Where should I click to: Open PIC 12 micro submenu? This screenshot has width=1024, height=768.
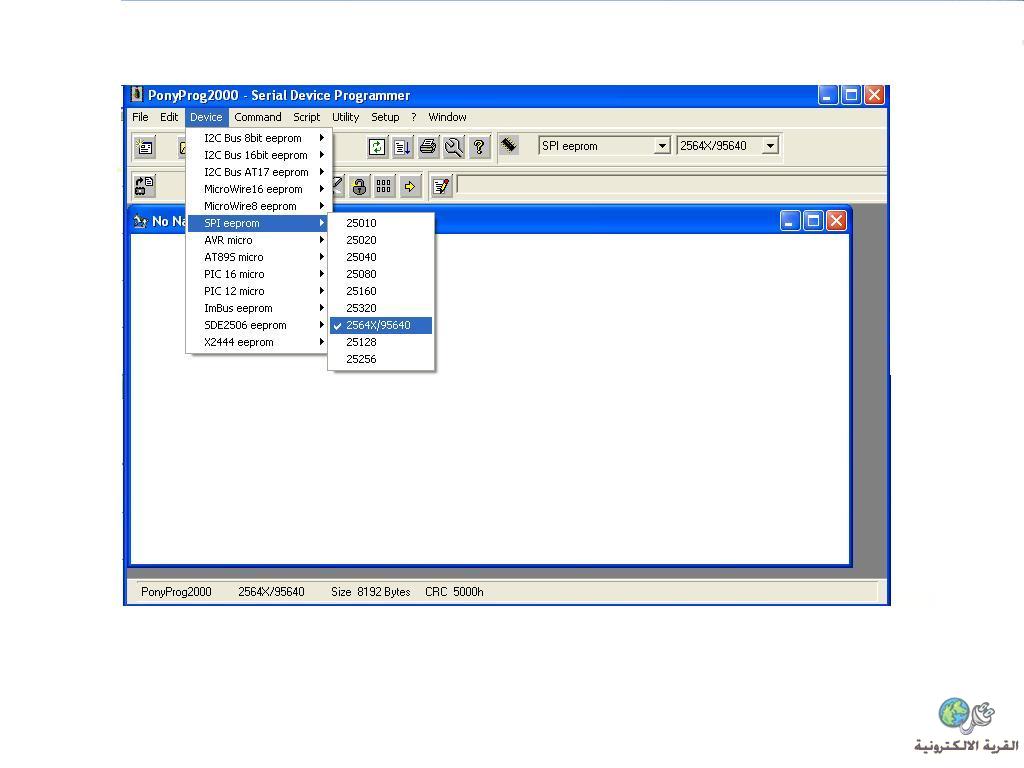pyautogui.click(x=259, y=291)
